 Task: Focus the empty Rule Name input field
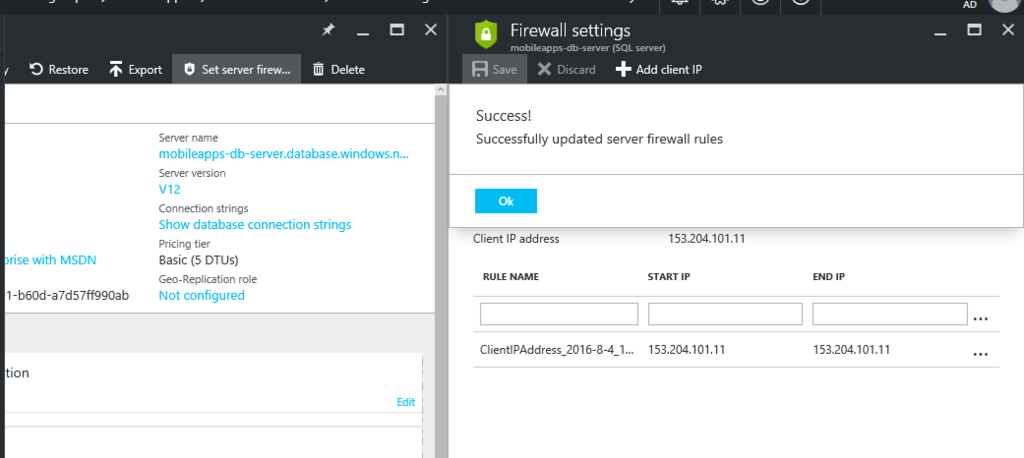(x=559, y=314)
